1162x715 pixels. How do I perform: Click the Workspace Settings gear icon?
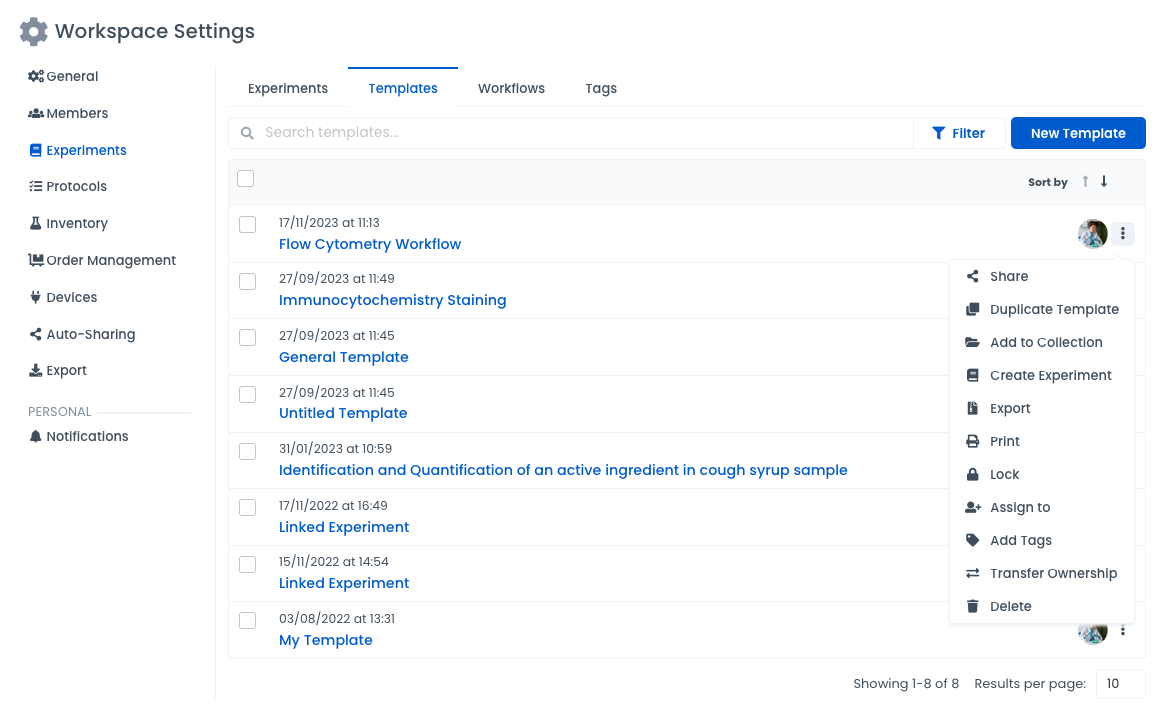coord(34,32)
